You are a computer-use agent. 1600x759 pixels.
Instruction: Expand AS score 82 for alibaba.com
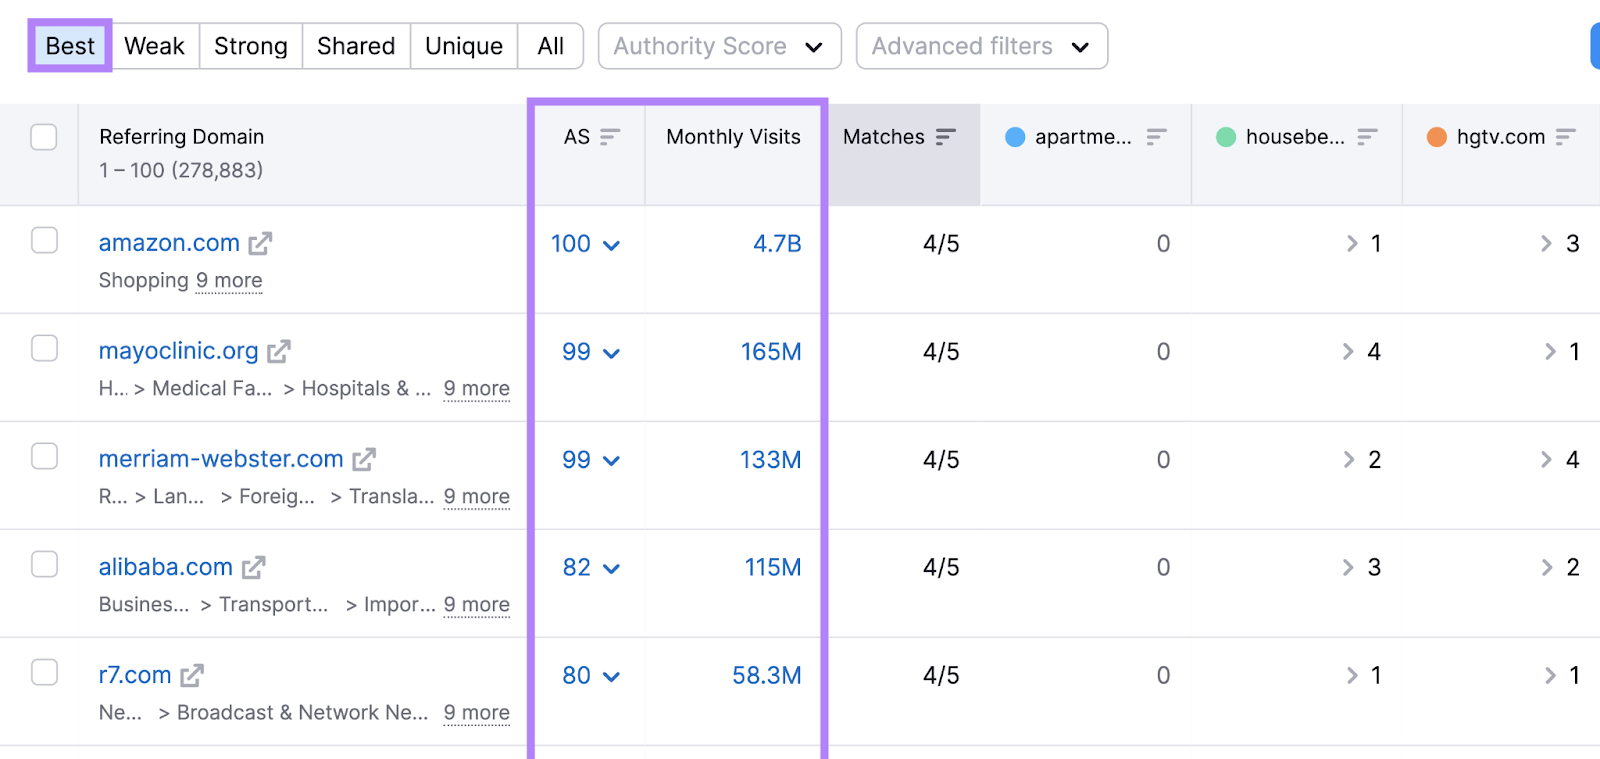pyautogui.click(x=591, y=568)
